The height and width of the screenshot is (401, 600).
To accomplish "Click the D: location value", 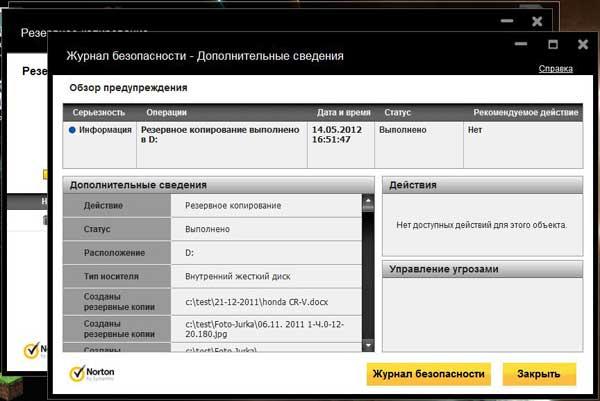I will (189, 253).
